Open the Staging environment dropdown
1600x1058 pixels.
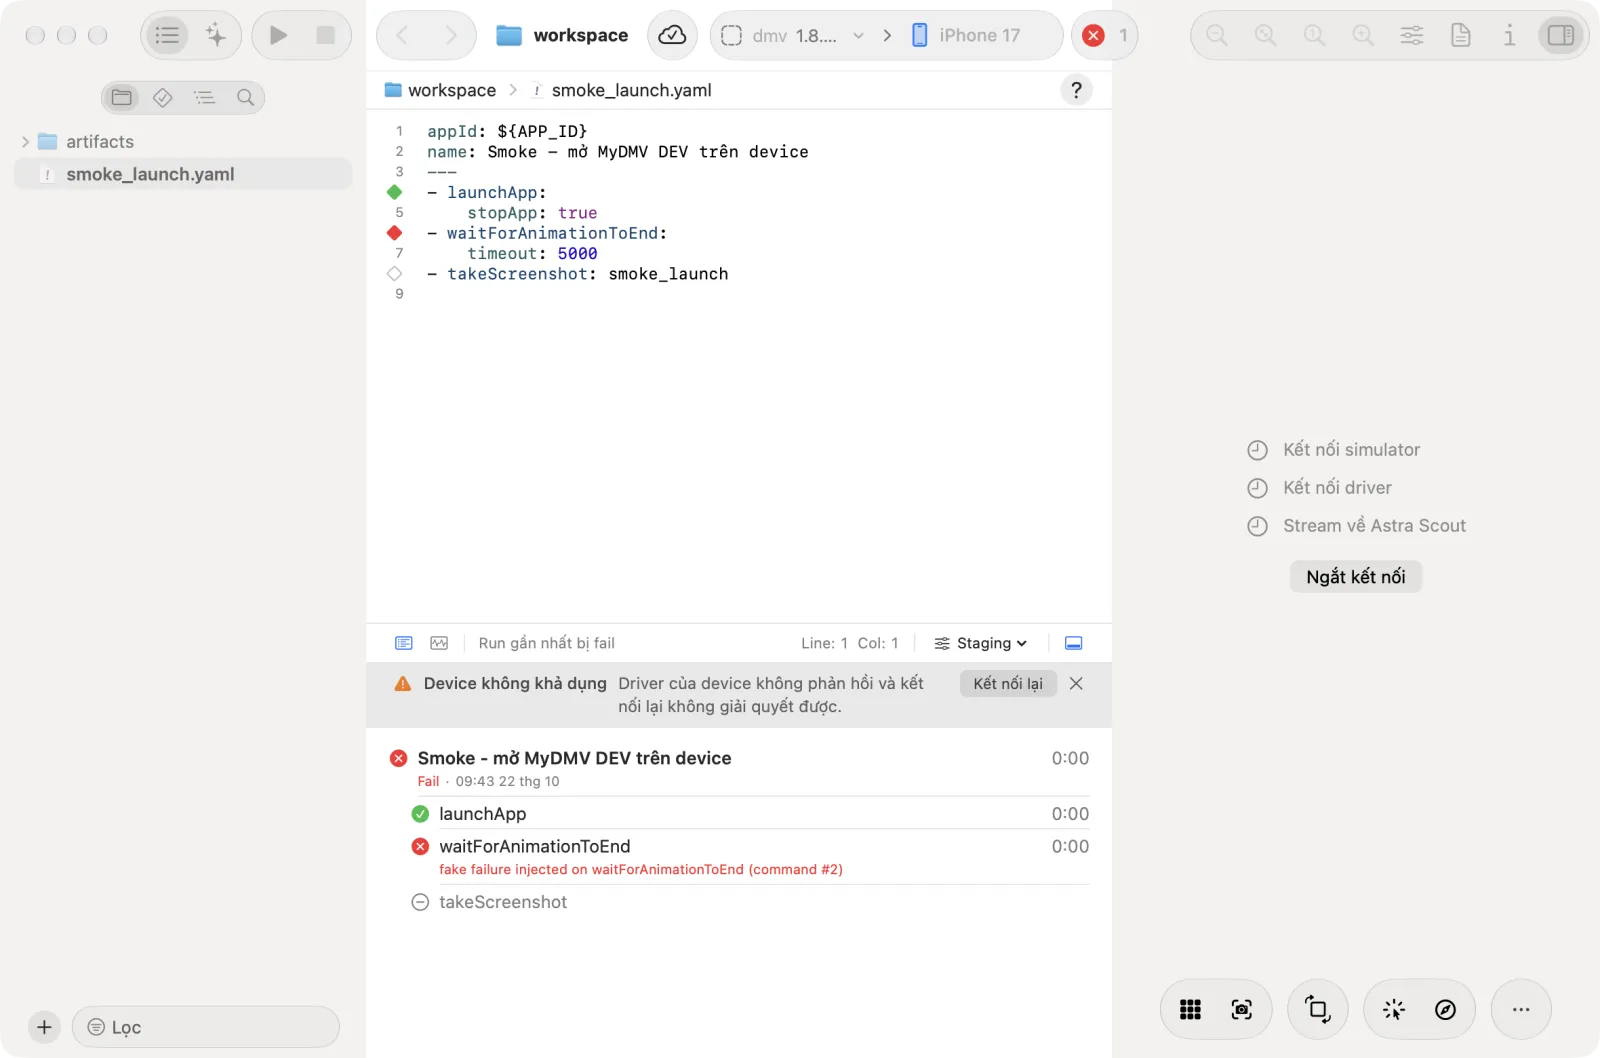tap(980, 643)
